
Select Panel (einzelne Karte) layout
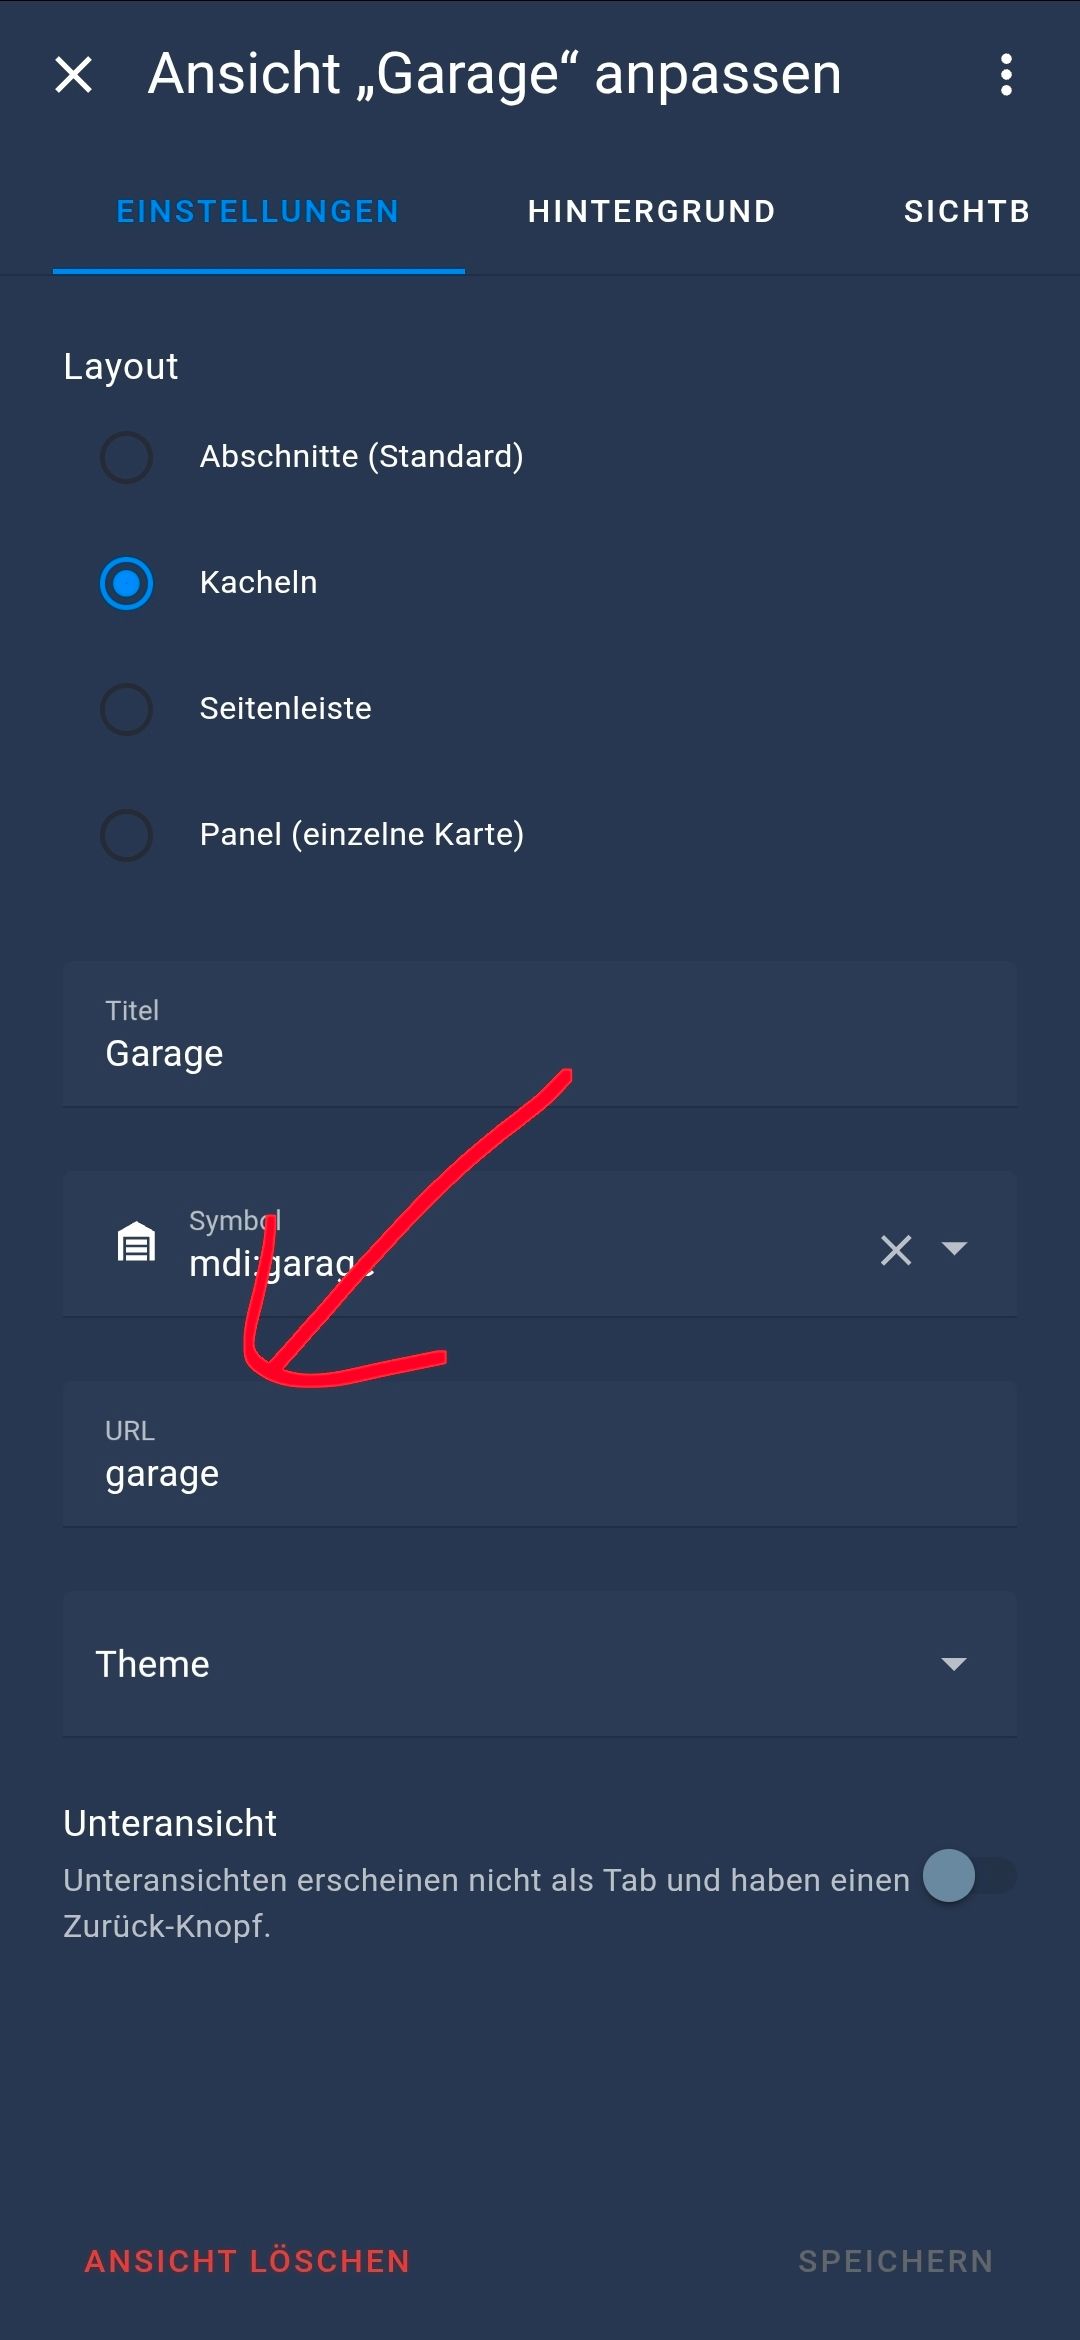point(127,835)
